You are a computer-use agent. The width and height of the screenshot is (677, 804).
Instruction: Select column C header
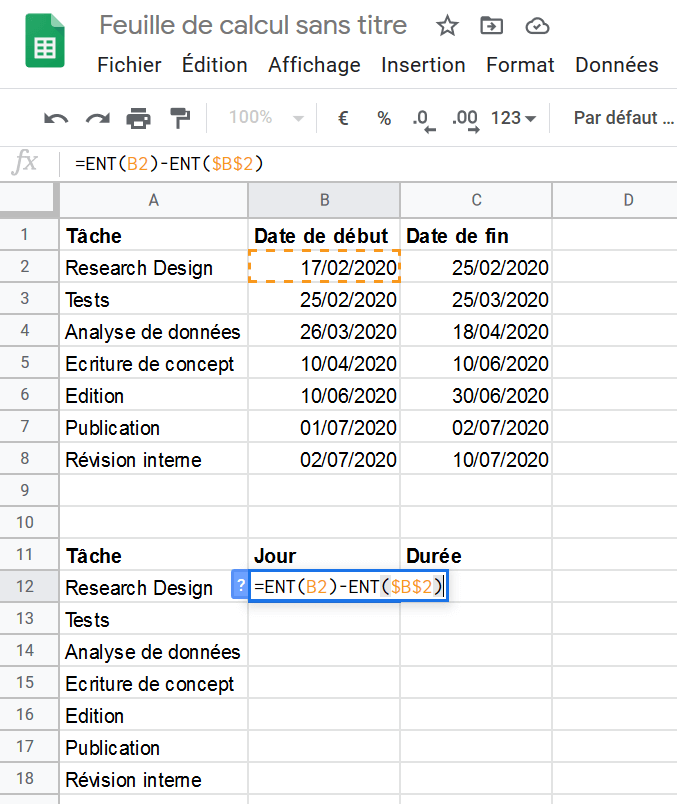coord(476,200)
